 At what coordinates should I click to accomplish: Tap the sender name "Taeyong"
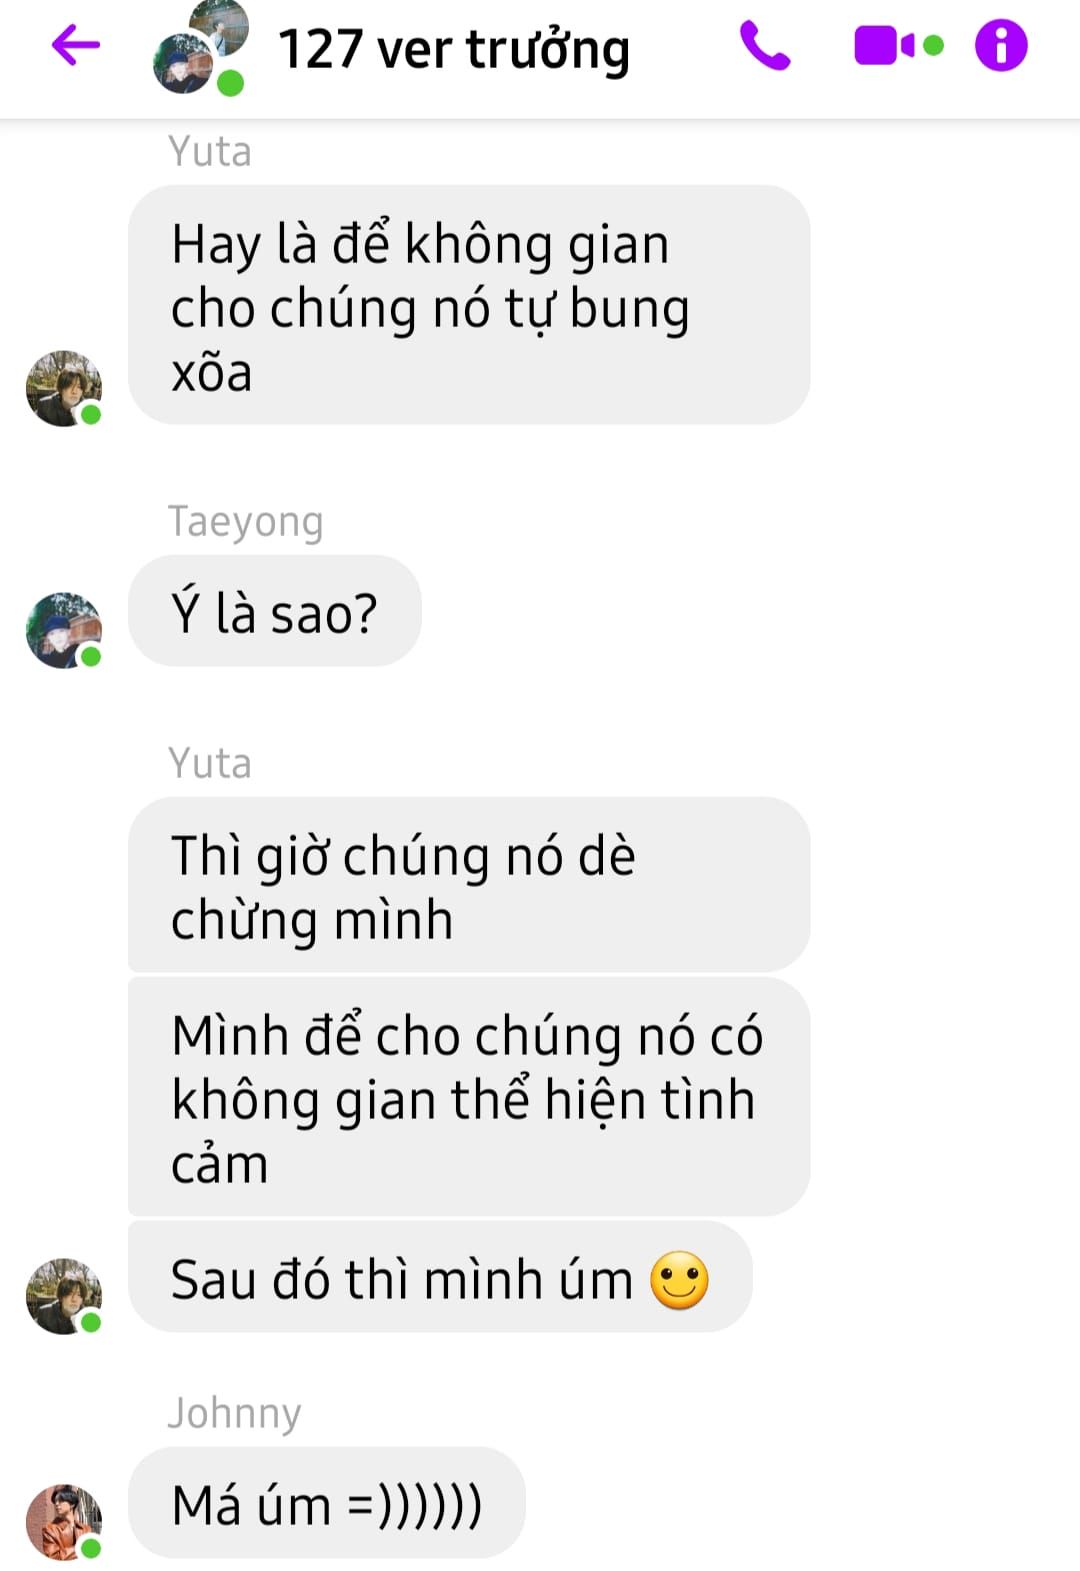coord(246,522)
